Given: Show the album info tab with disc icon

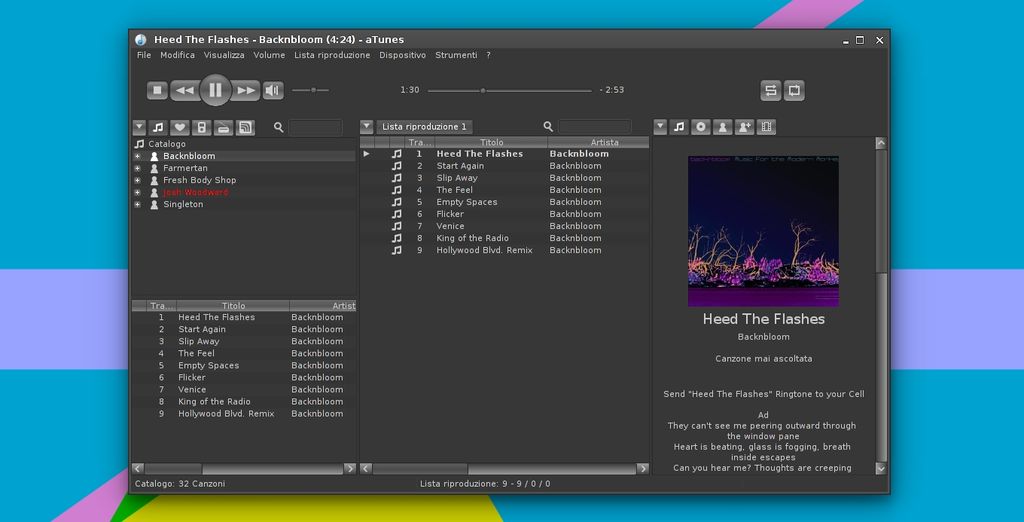Looking at the screenshot, I should pyautogui.click(x=701, y=127).
